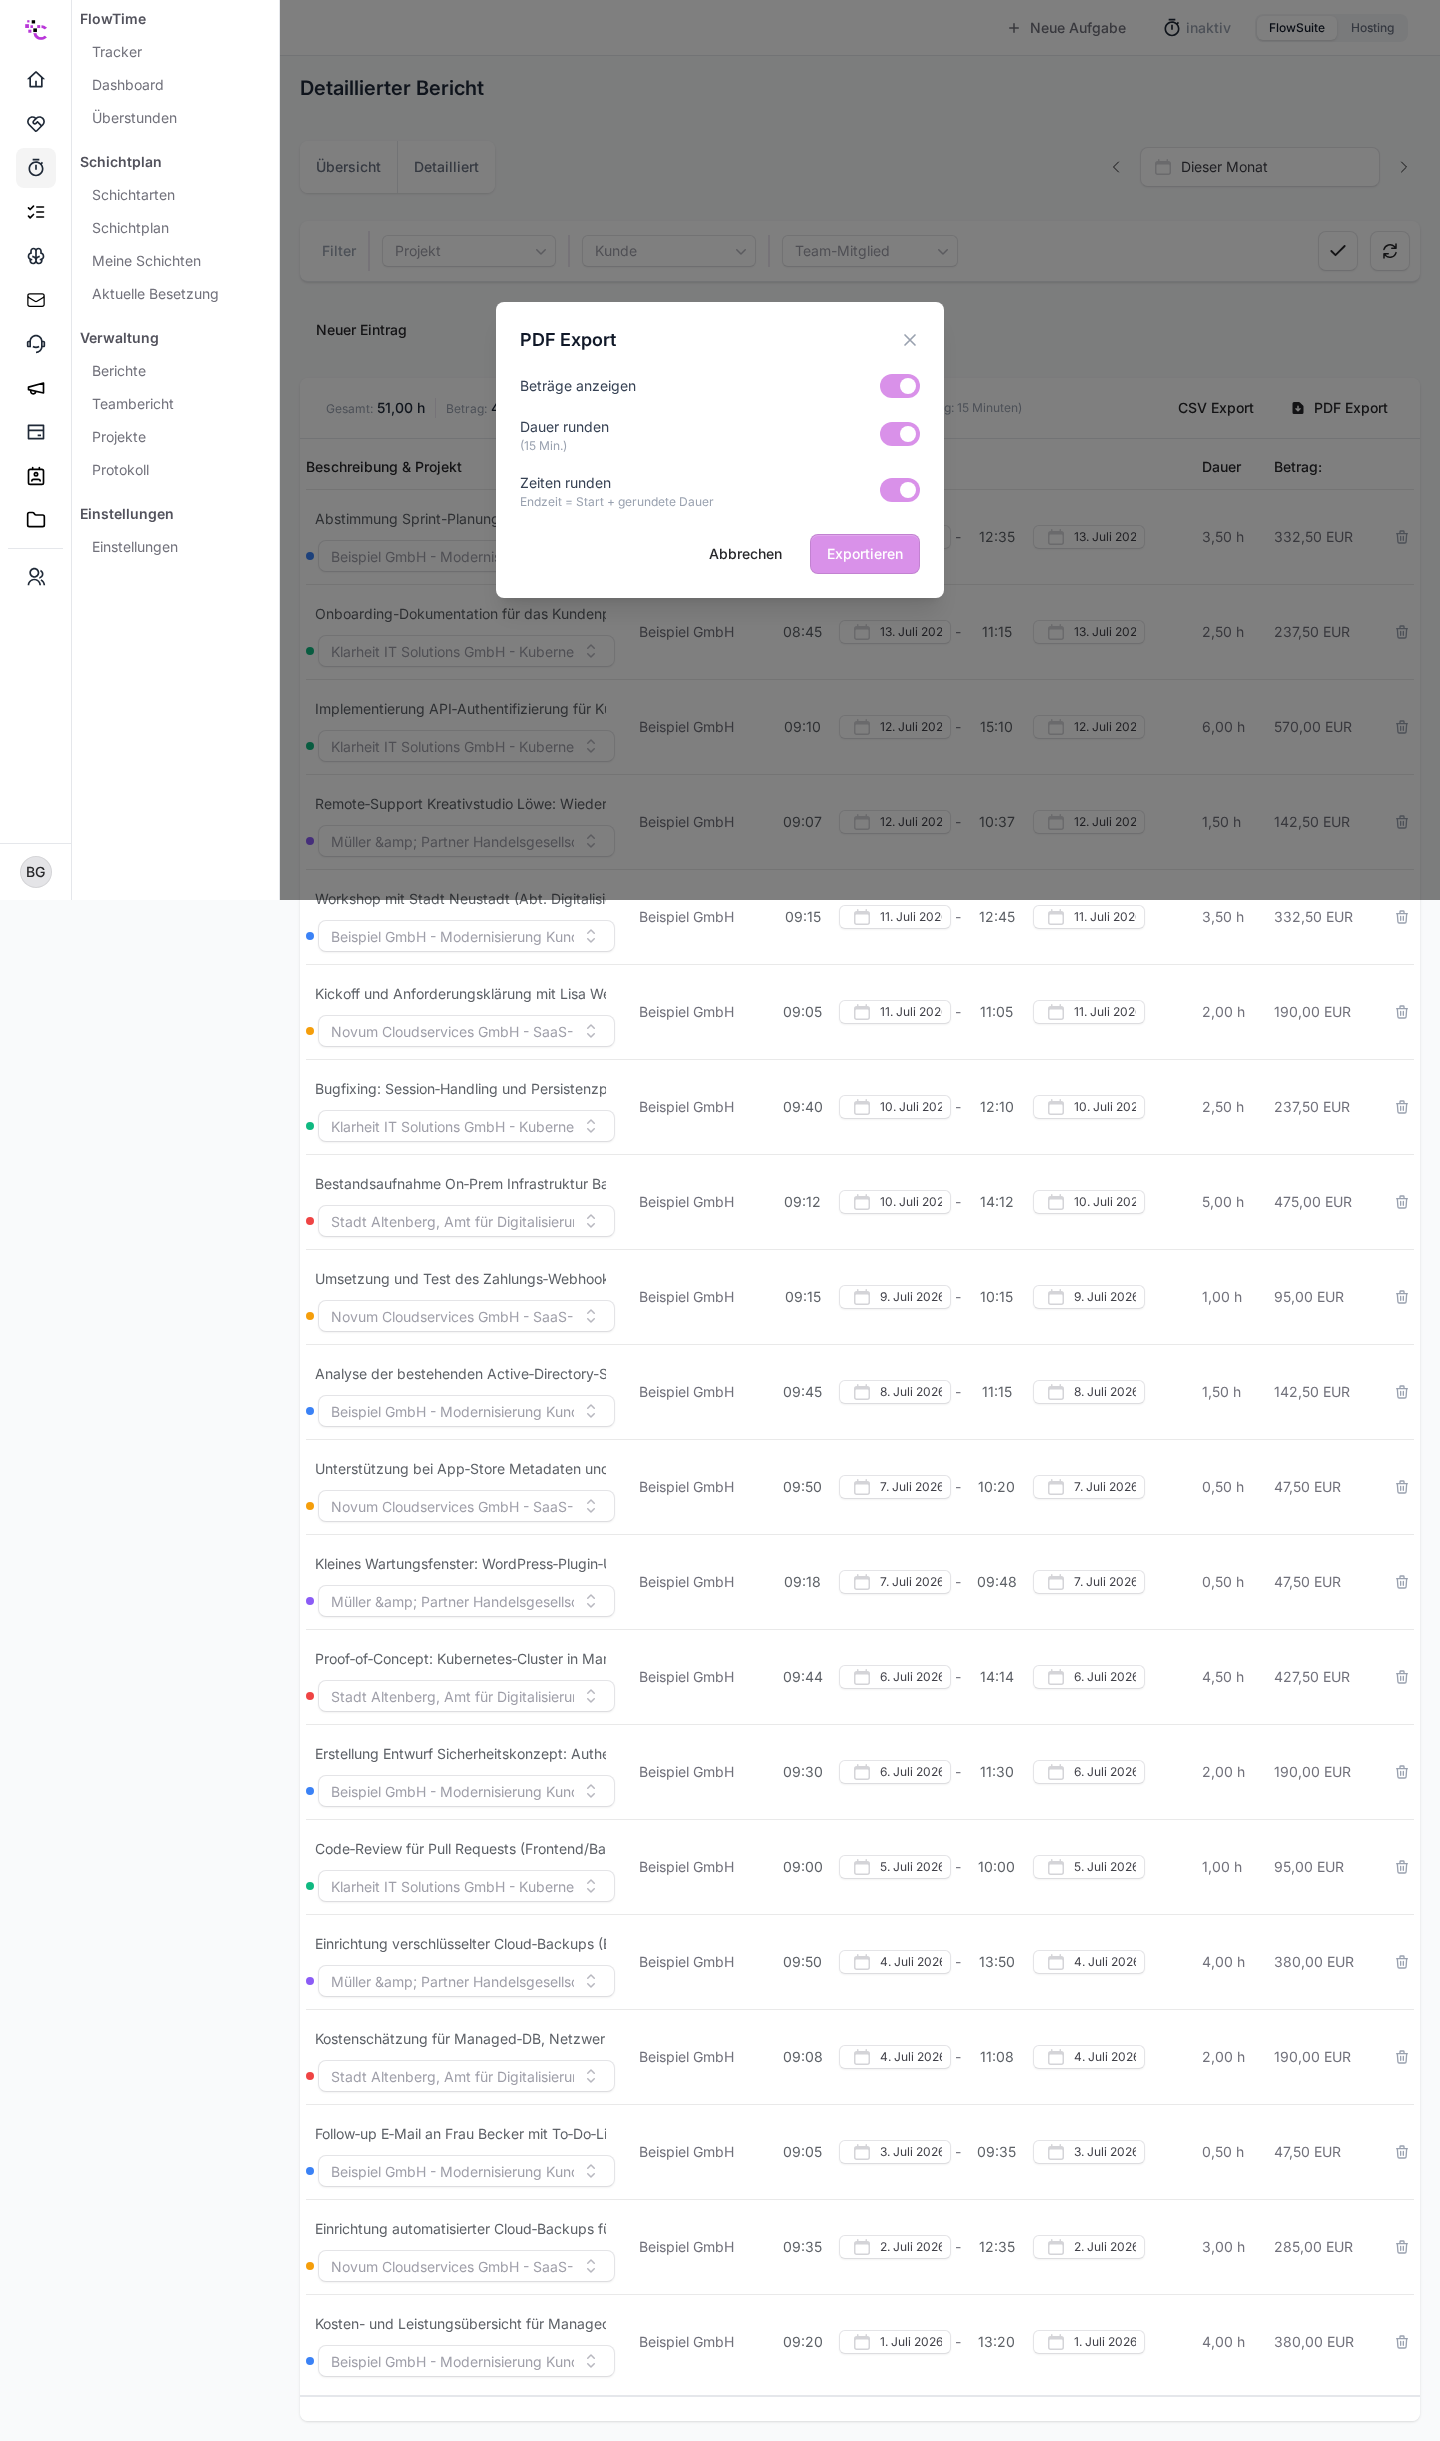The height and width of the screenshot is (2441, 1440).
Task: Click the headset support sidebar icon
Action: pos(36,344)
